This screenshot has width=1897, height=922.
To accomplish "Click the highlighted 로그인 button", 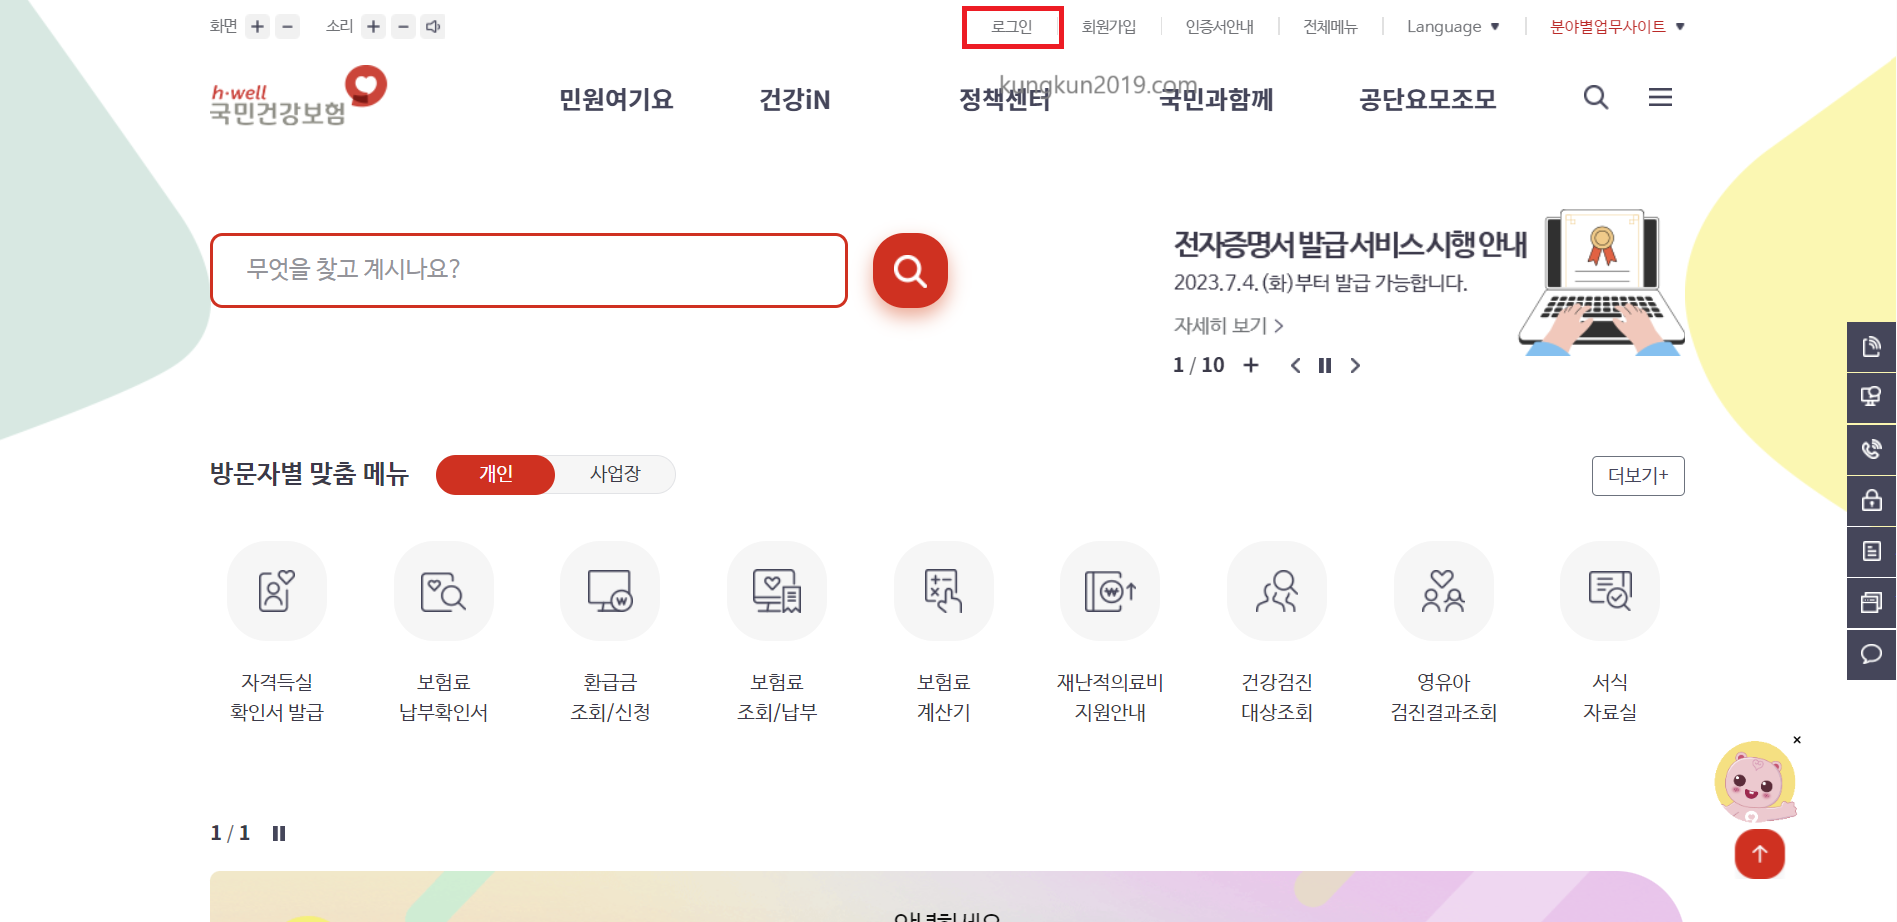I will pos(1012,26).
